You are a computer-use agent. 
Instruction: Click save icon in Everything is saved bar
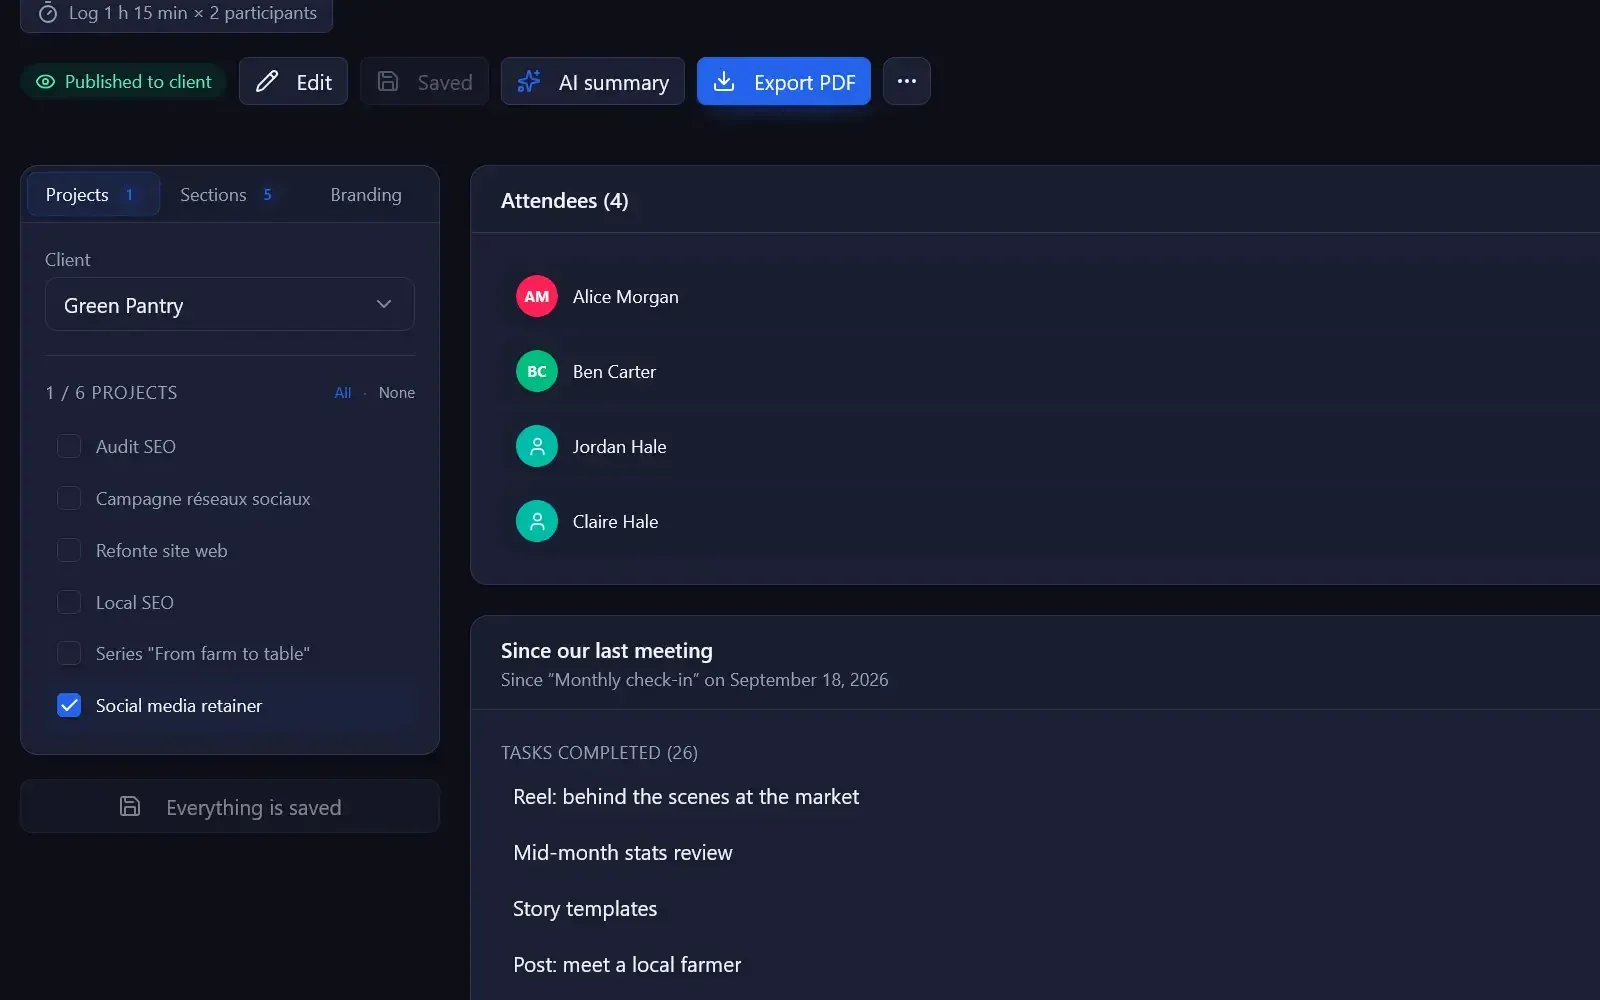pyautogui.click(x=130, y=806)
